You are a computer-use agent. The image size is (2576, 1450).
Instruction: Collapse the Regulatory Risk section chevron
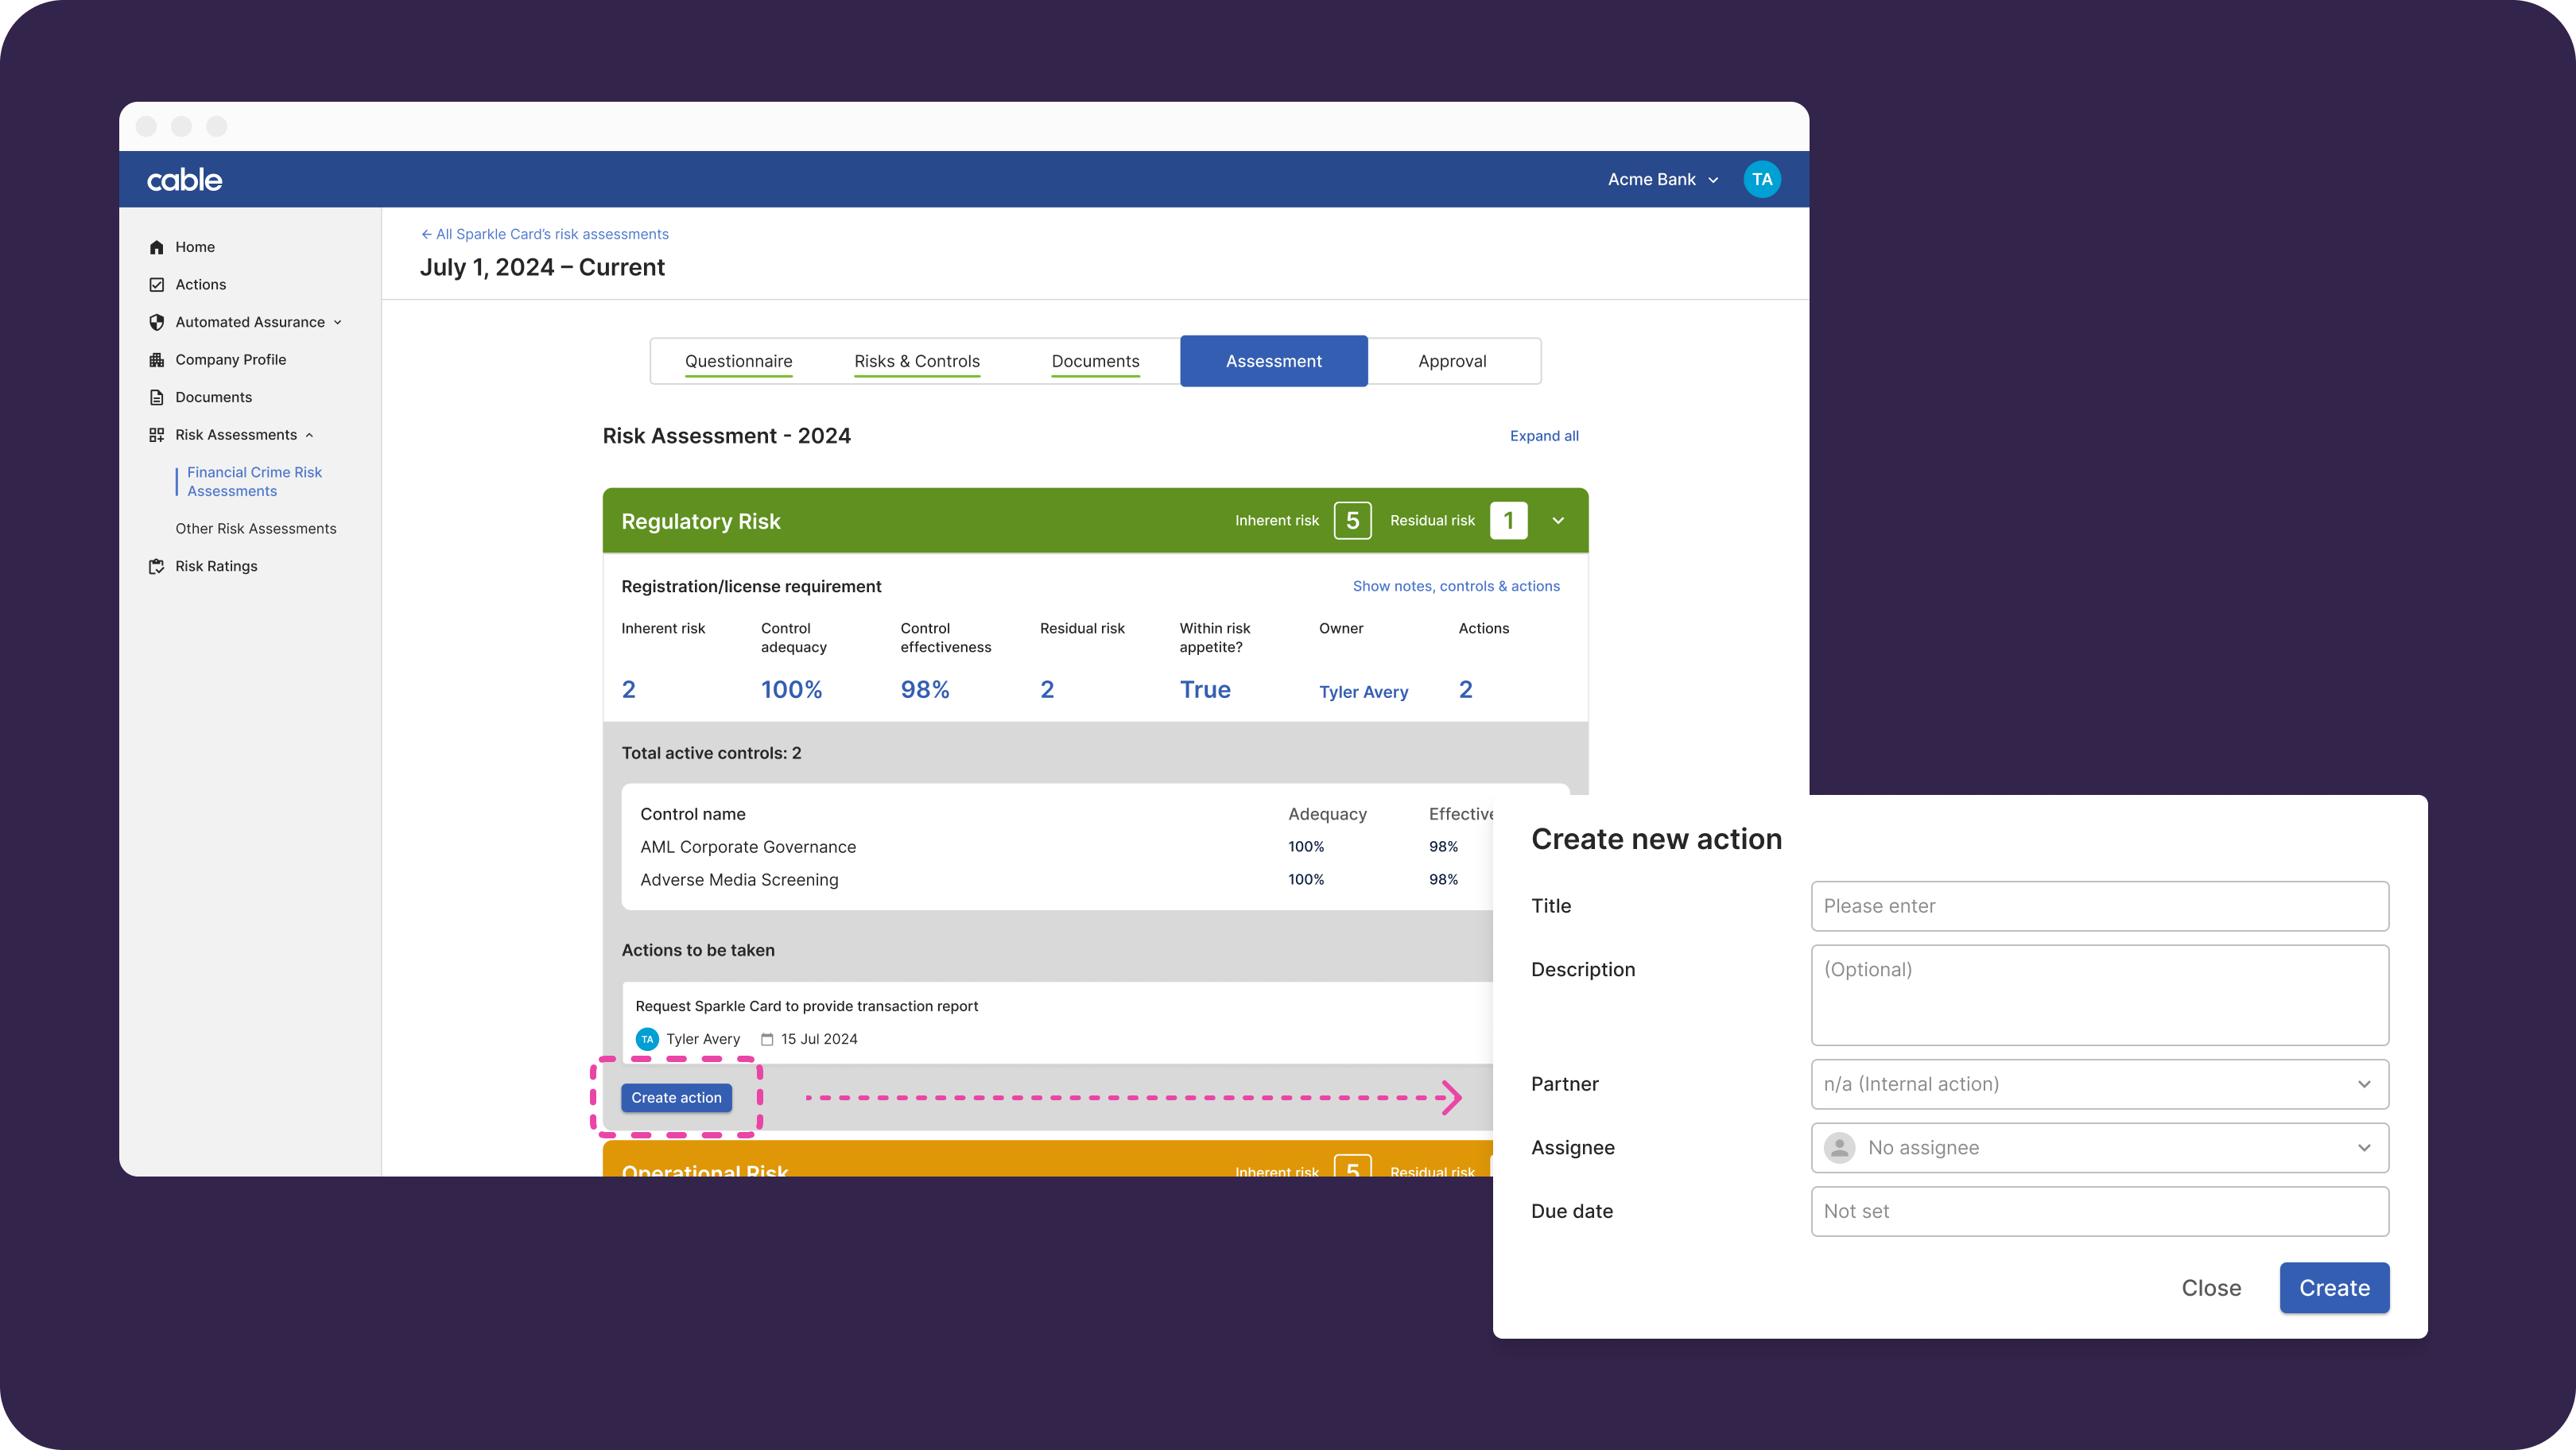[1557, 521]
